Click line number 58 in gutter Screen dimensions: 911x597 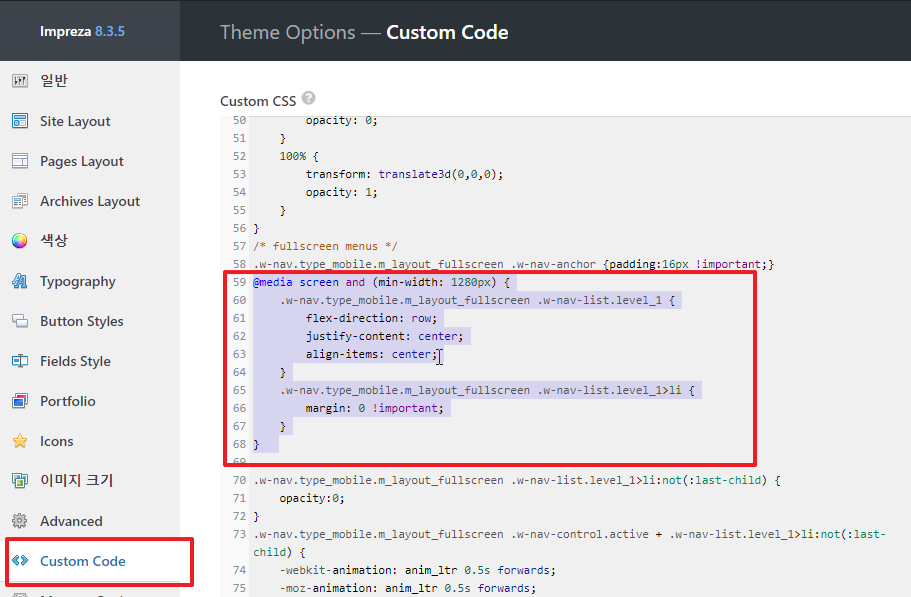(x=239, y=264)
